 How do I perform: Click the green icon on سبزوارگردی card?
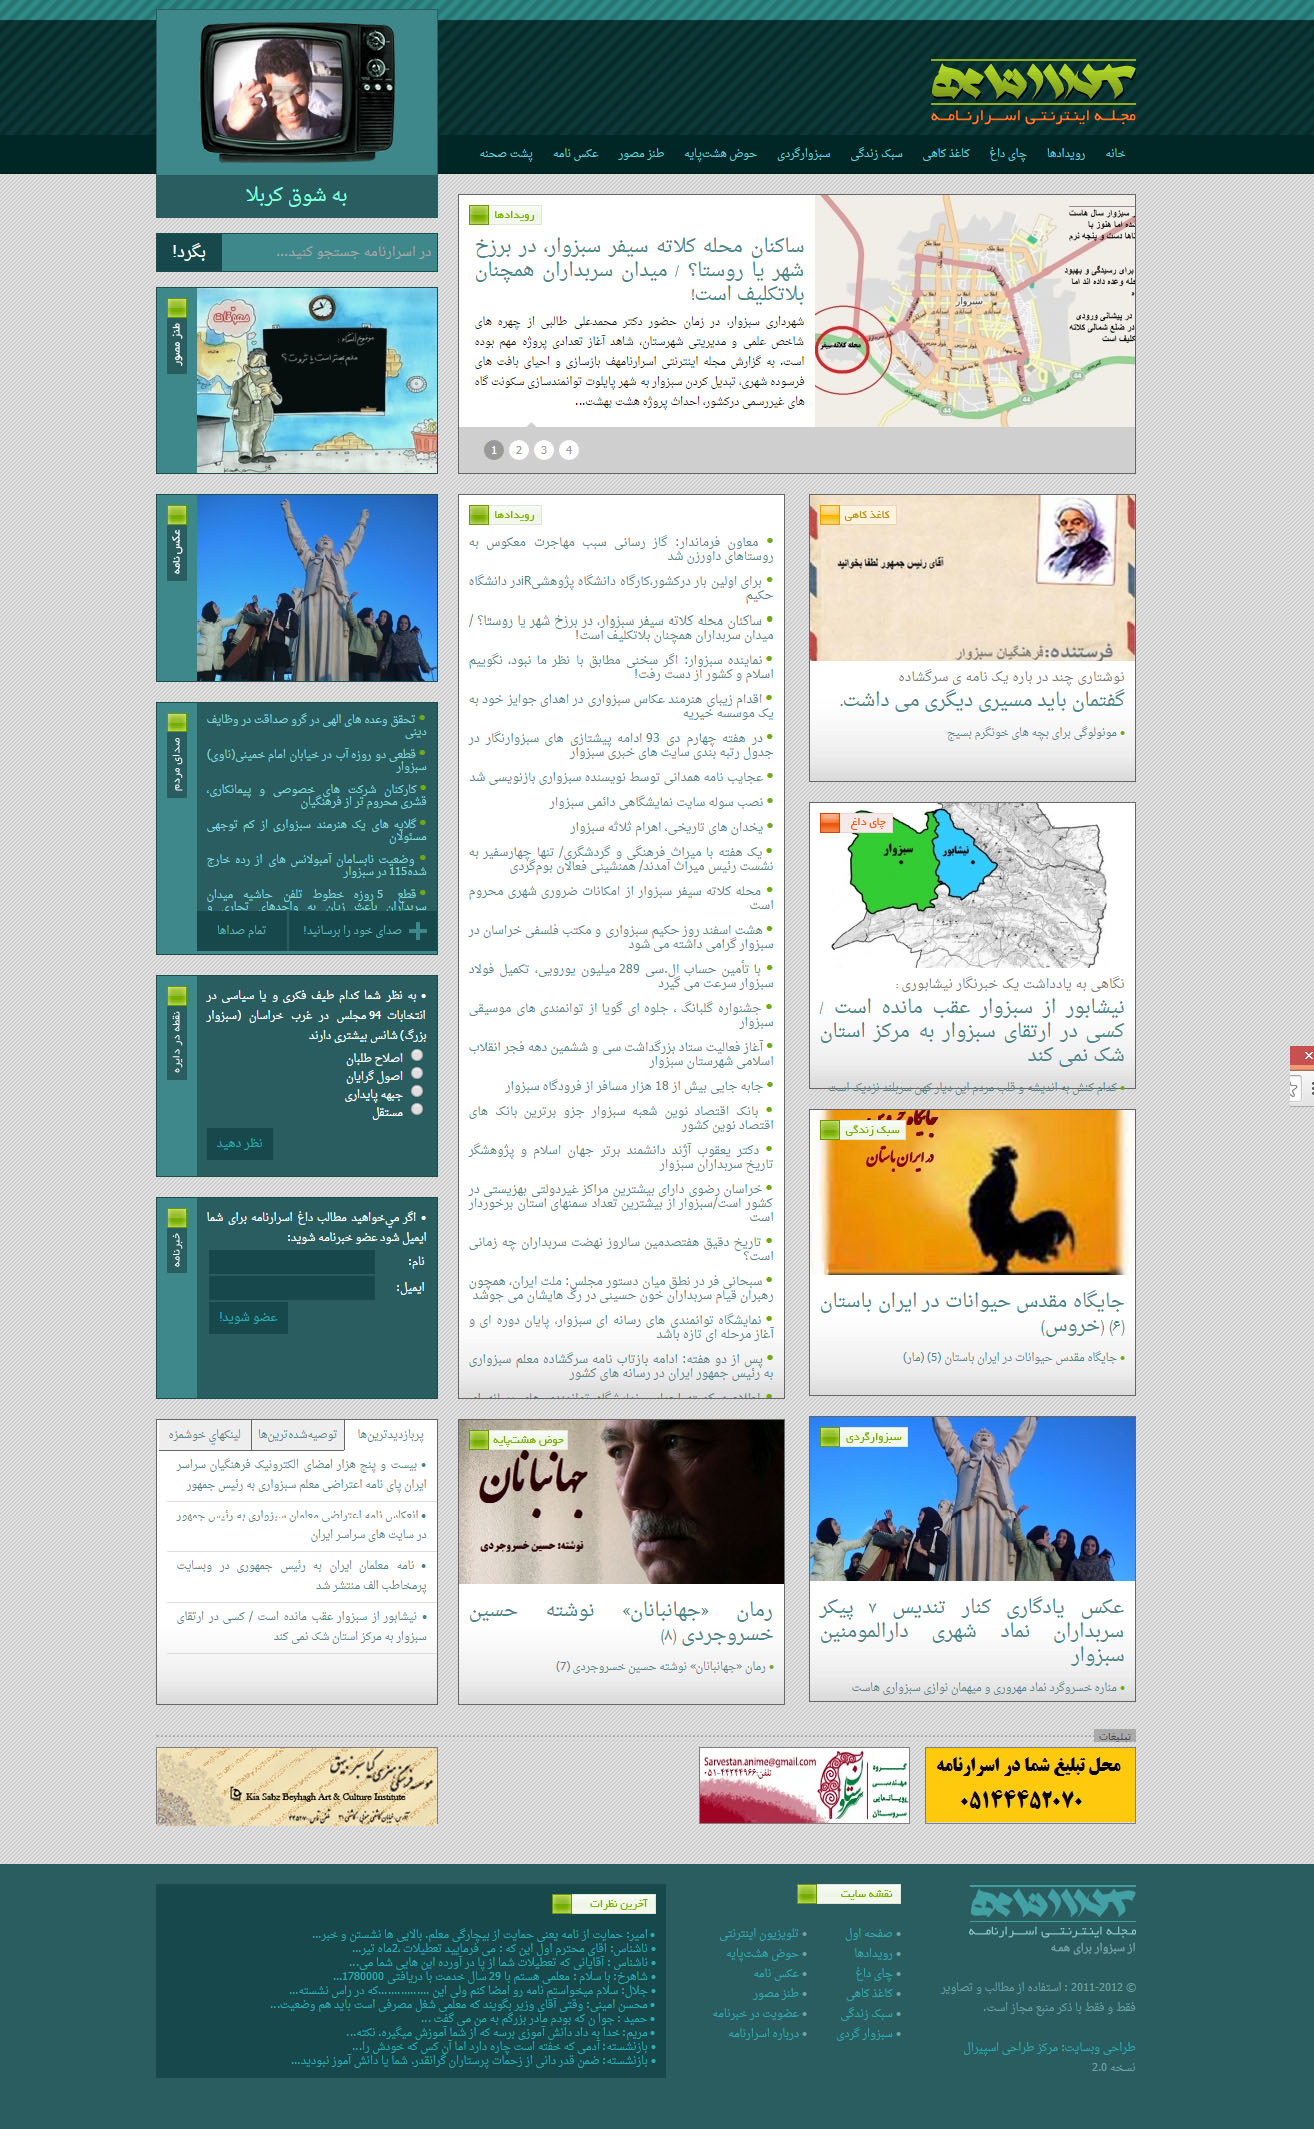[830, 1437]
